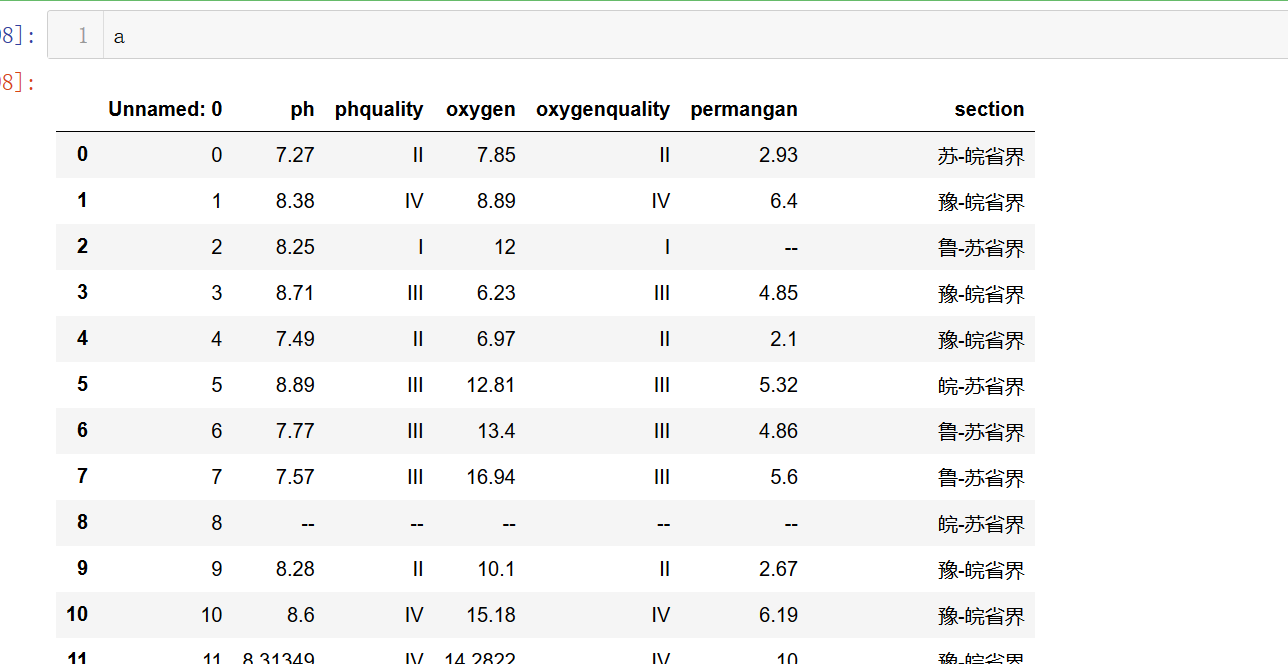The width and height of the screenshot is (1288, 664).
Task: Select the "oxygen" column header
Action: pyautogui.click(x=480, y=109)
